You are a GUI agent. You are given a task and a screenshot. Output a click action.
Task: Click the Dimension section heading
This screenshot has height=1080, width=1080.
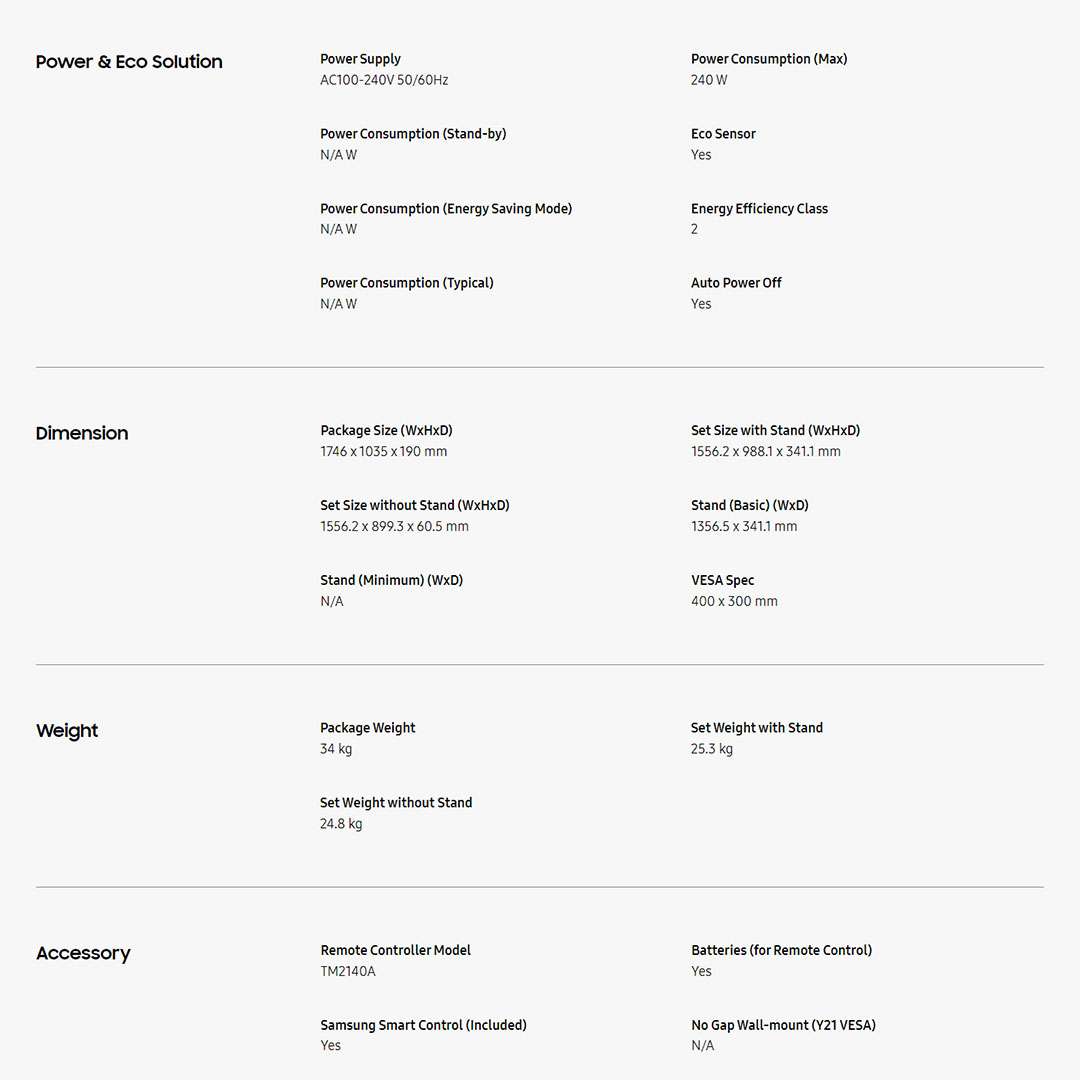pos(82,434)
